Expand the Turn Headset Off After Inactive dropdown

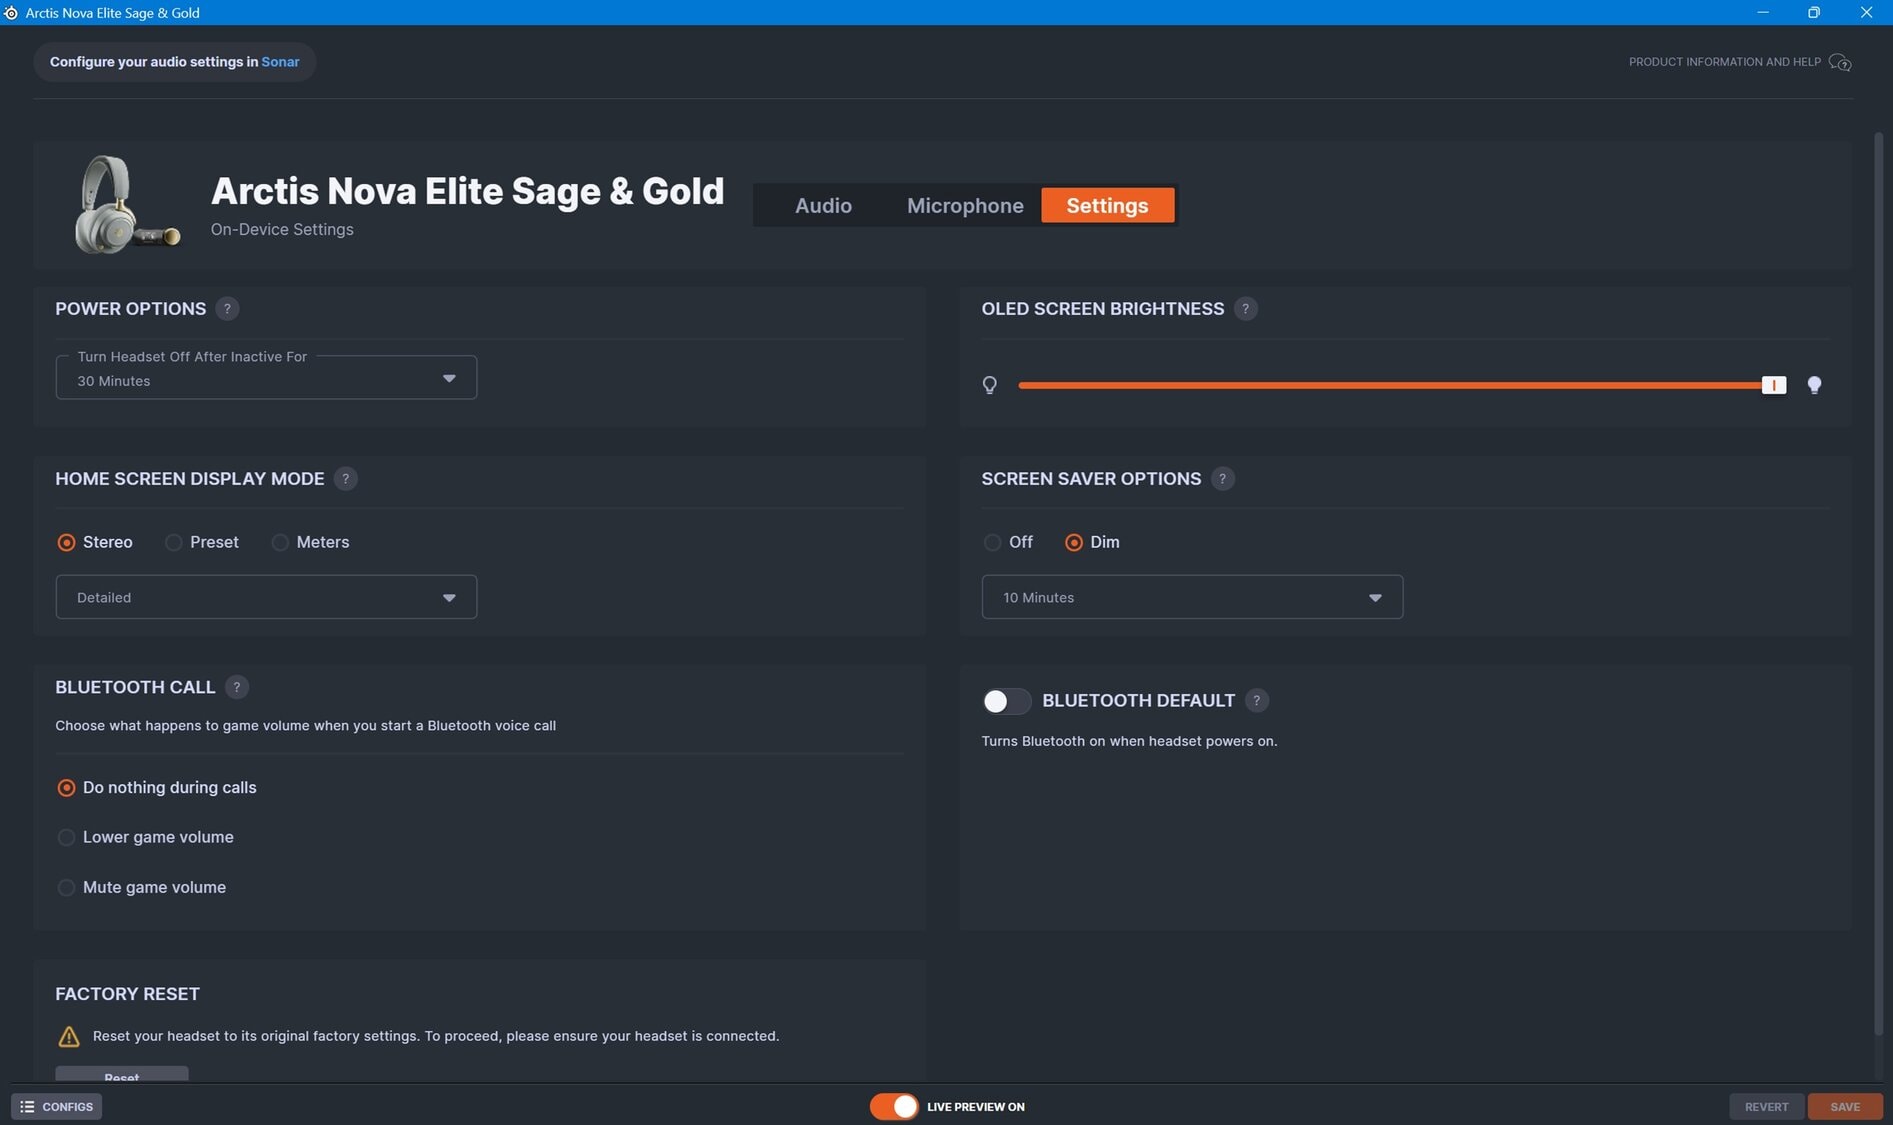[266, 378]
